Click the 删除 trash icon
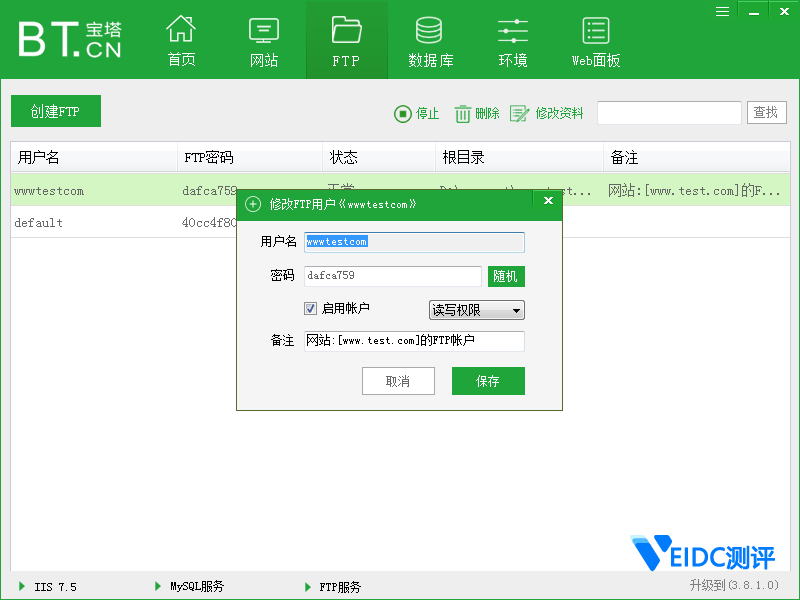The image size is (800, 600). click(463, 114)
